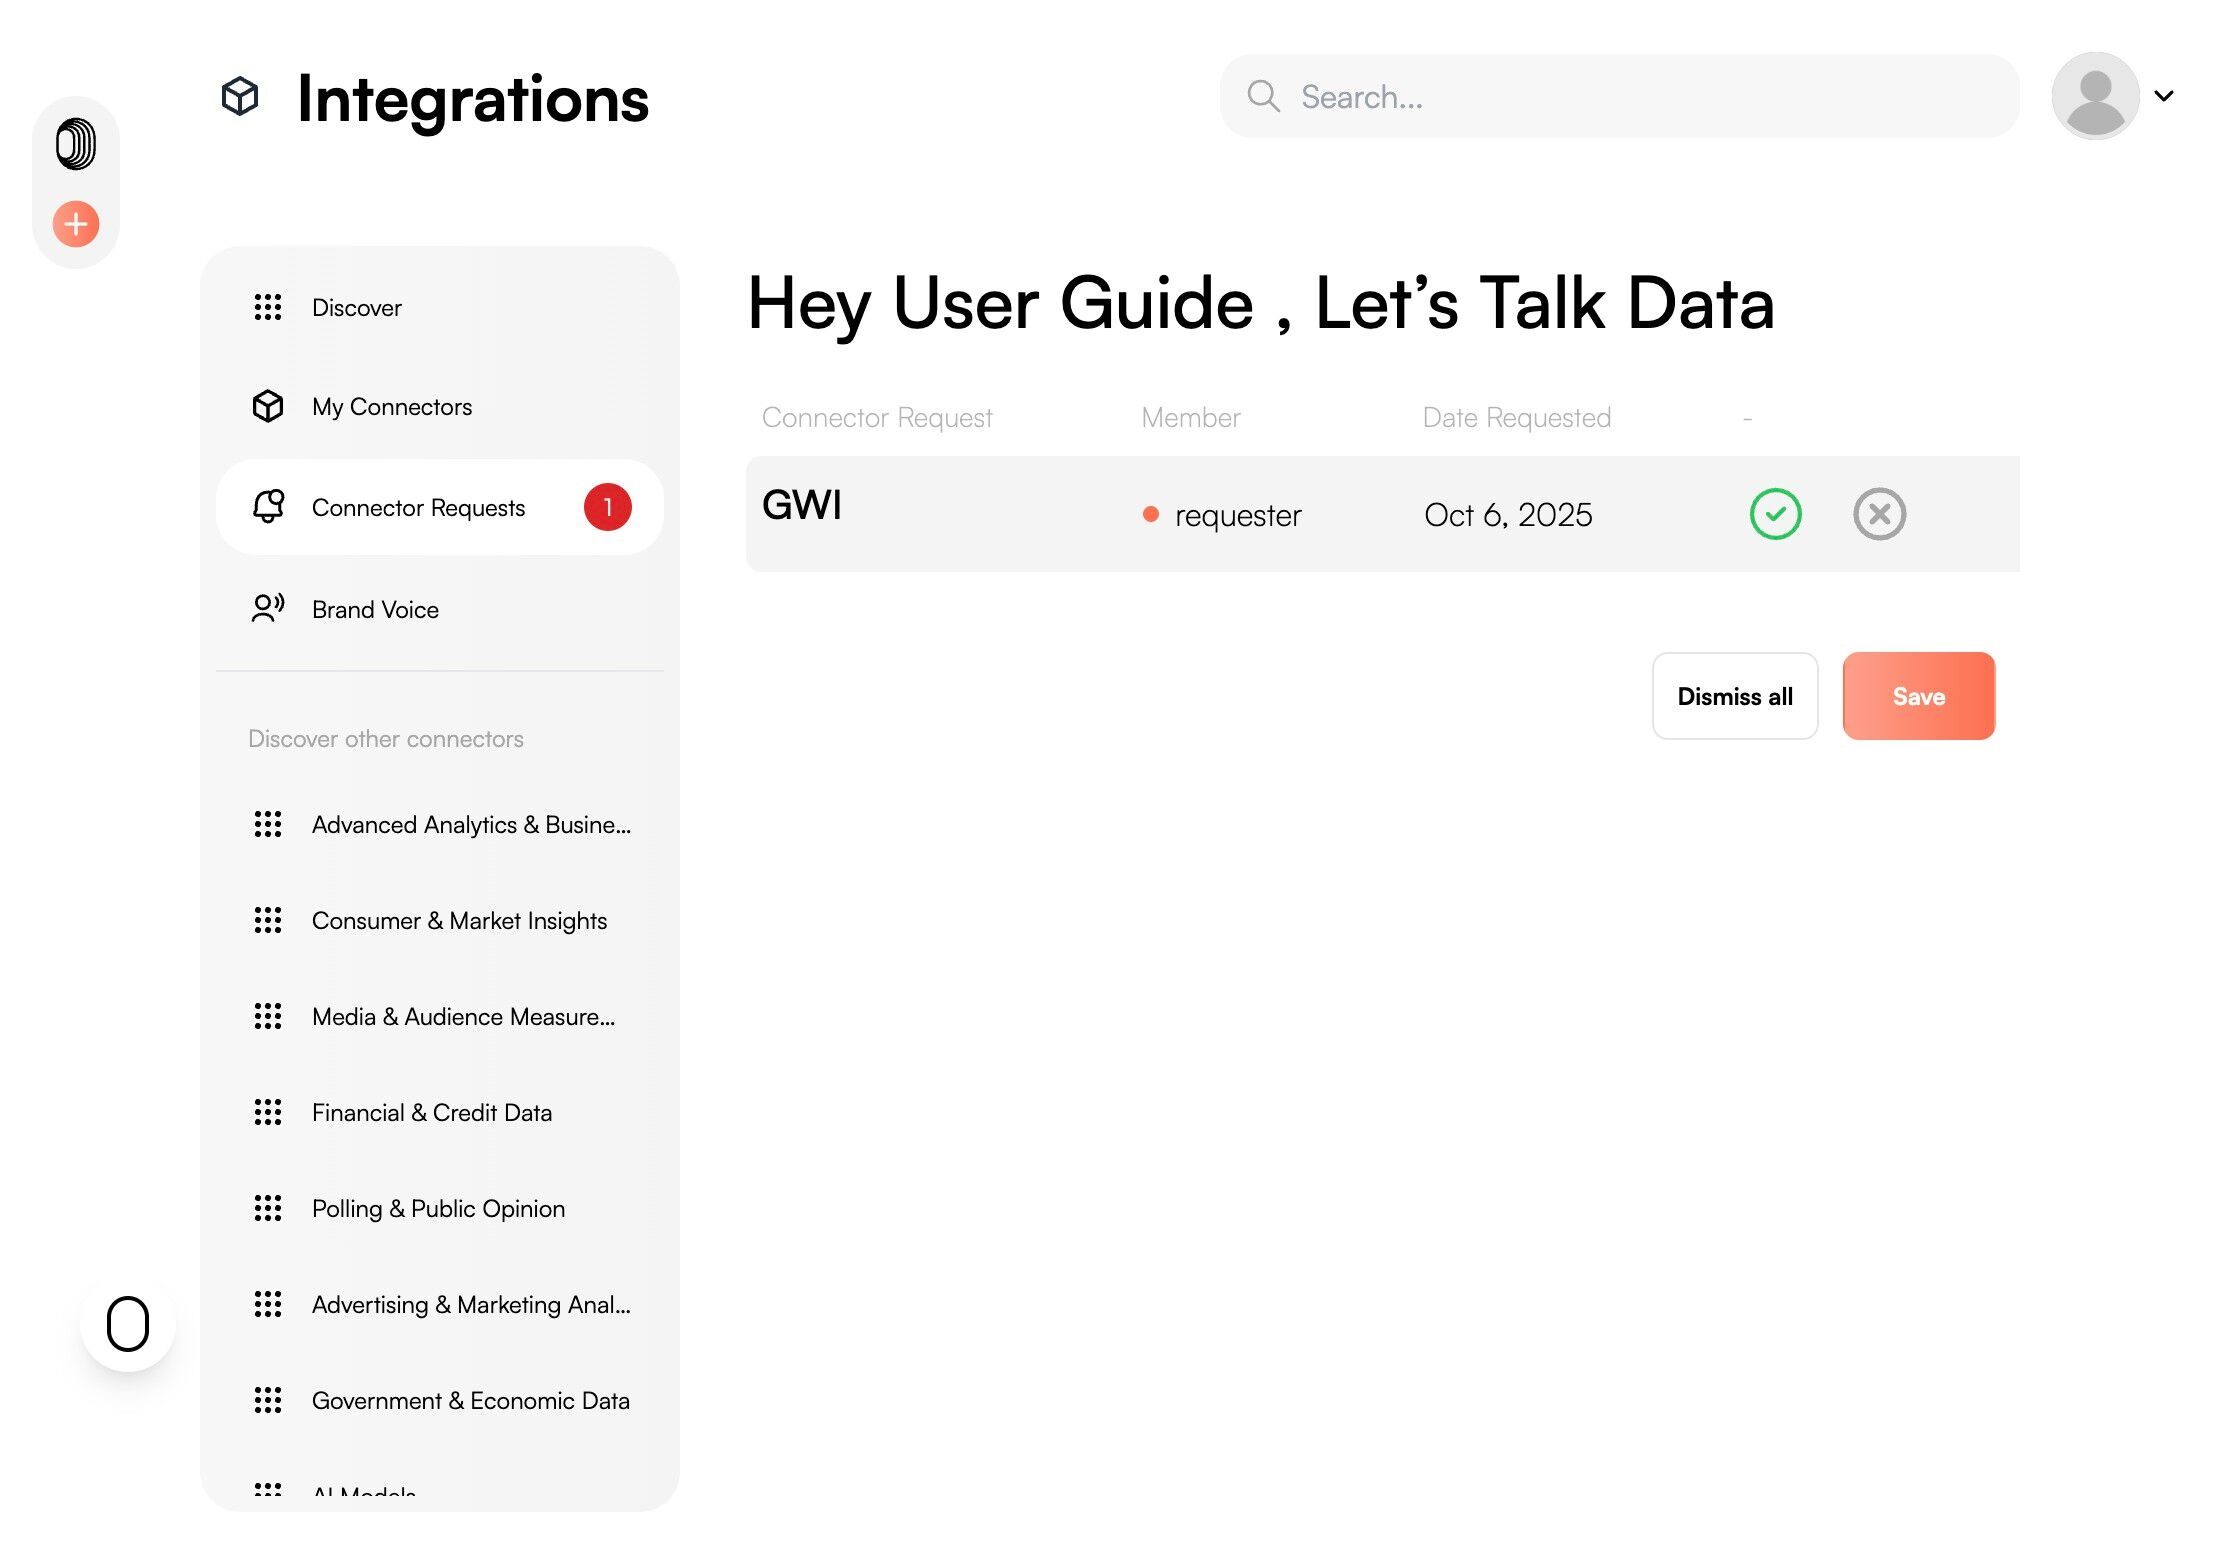Click the fingerprint logo in sidebar
2220x1564 pixels.
pyautogui.click(x=76, y=144)
